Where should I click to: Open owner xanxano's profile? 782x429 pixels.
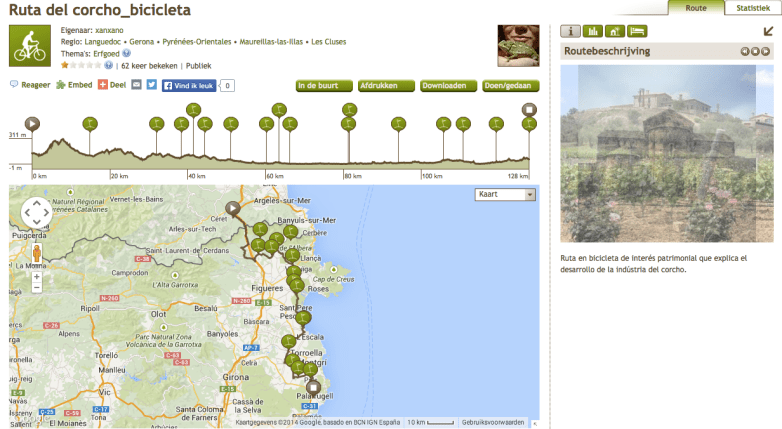point(109,30)
